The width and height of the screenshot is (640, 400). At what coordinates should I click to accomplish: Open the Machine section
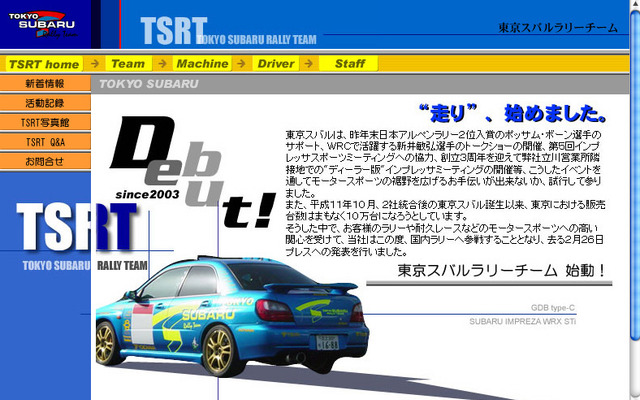[202, 64]
